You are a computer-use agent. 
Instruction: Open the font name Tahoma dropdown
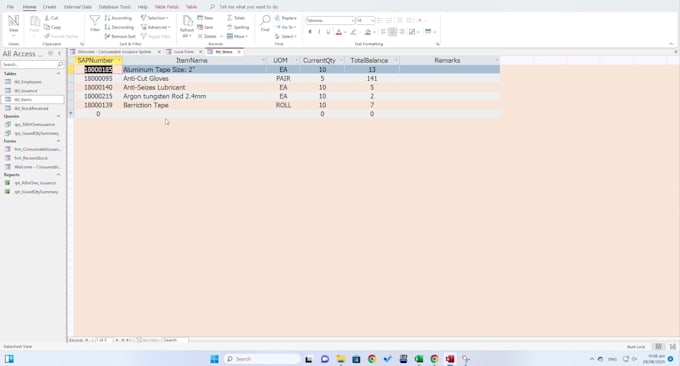[352, 20]
